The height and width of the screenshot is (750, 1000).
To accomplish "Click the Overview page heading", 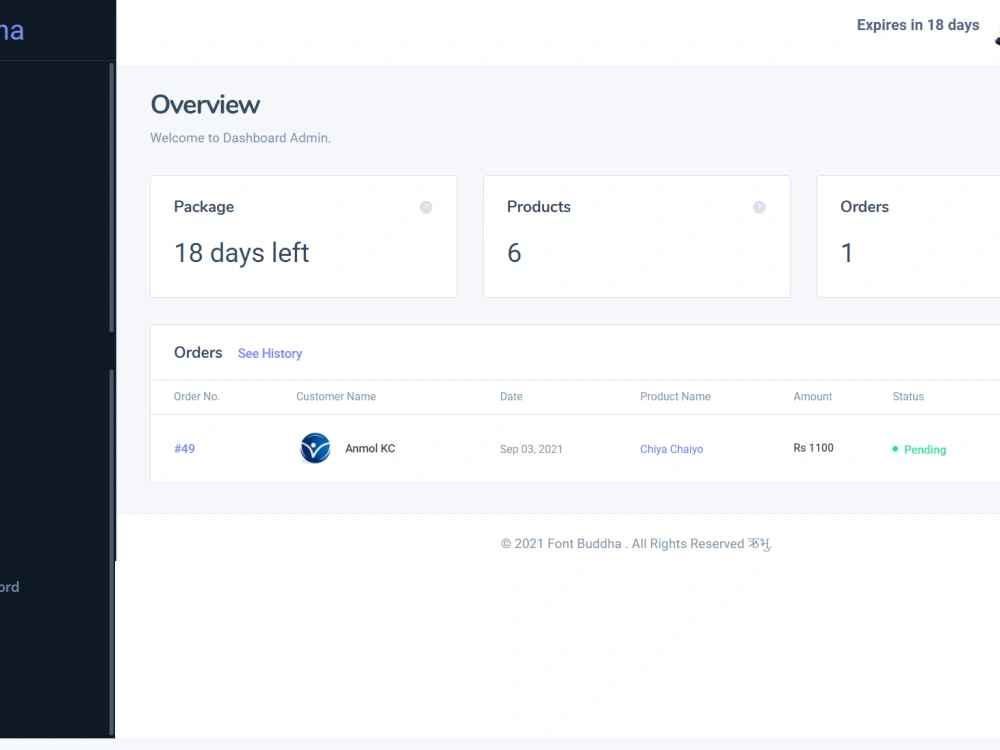I will point(205,105).
